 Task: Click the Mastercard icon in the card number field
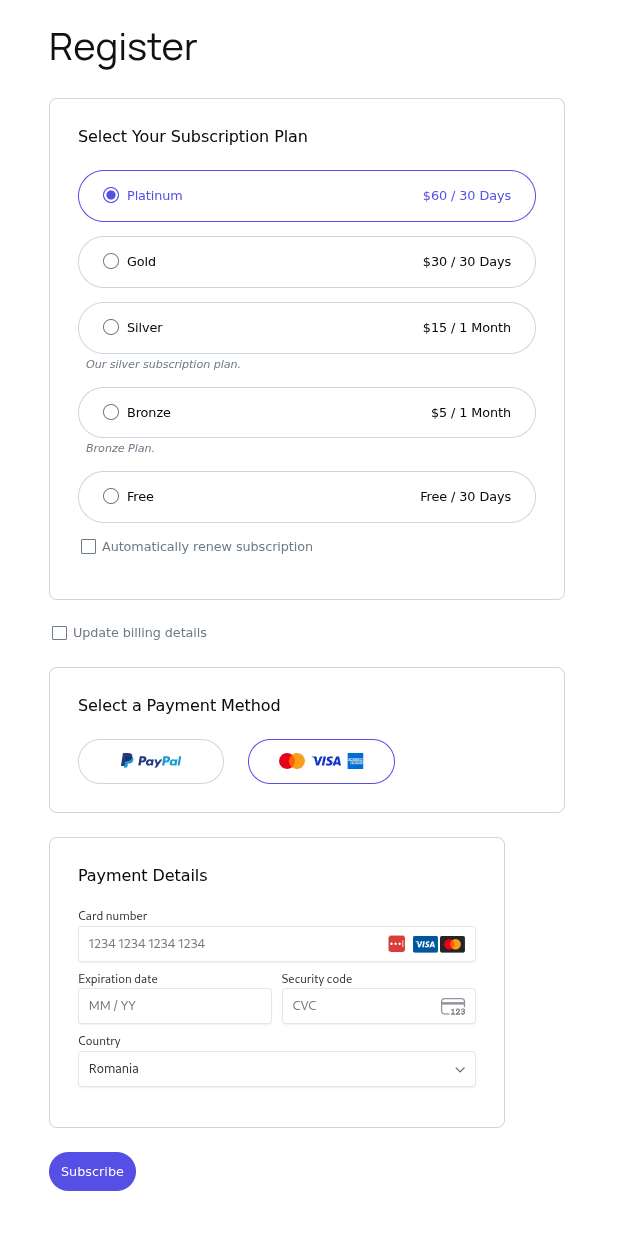coord(452,944)
